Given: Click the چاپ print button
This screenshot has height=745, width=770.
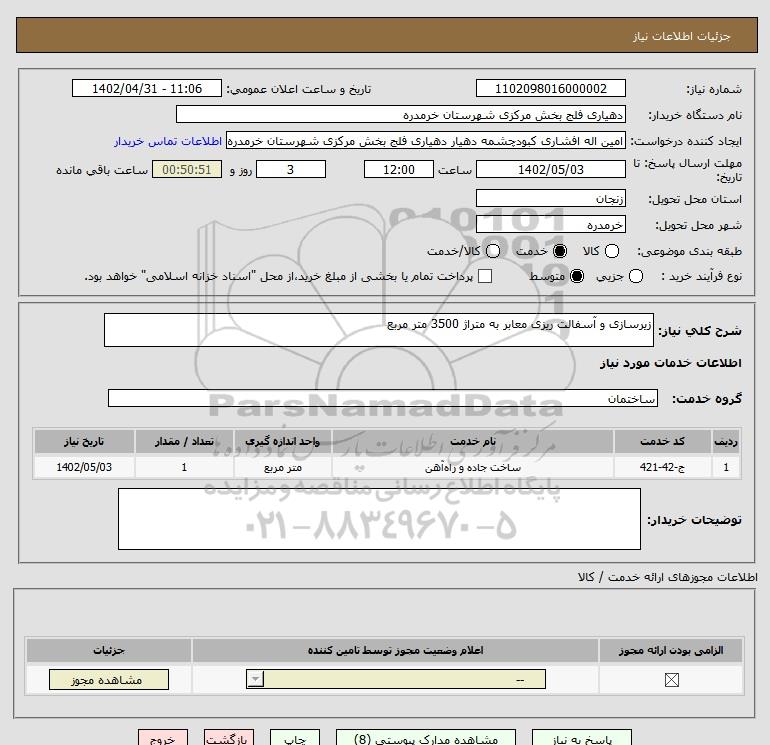Looking at the screenshot, I should click(x=295, y=738).
